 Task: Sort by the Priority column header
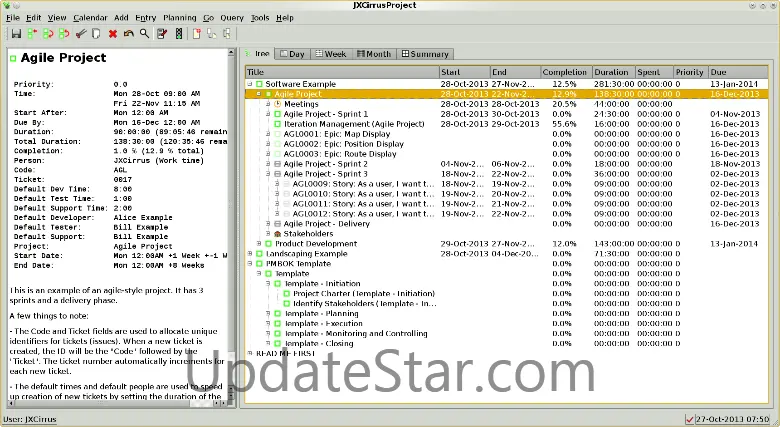690,72
